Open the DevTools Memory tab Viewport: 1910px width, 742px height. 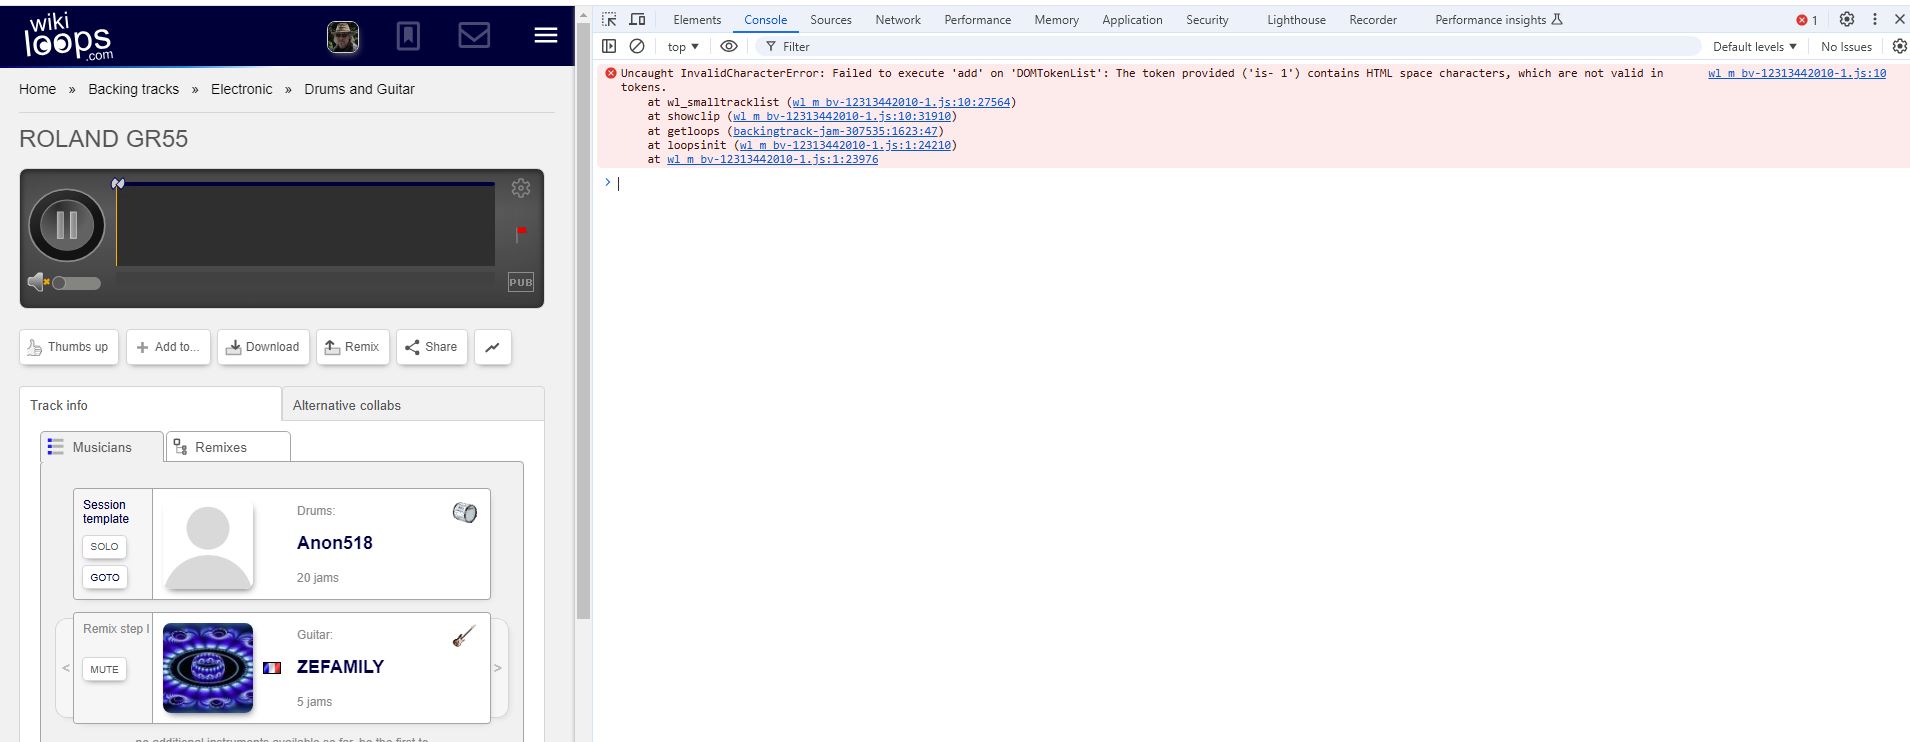[1056, 20]
